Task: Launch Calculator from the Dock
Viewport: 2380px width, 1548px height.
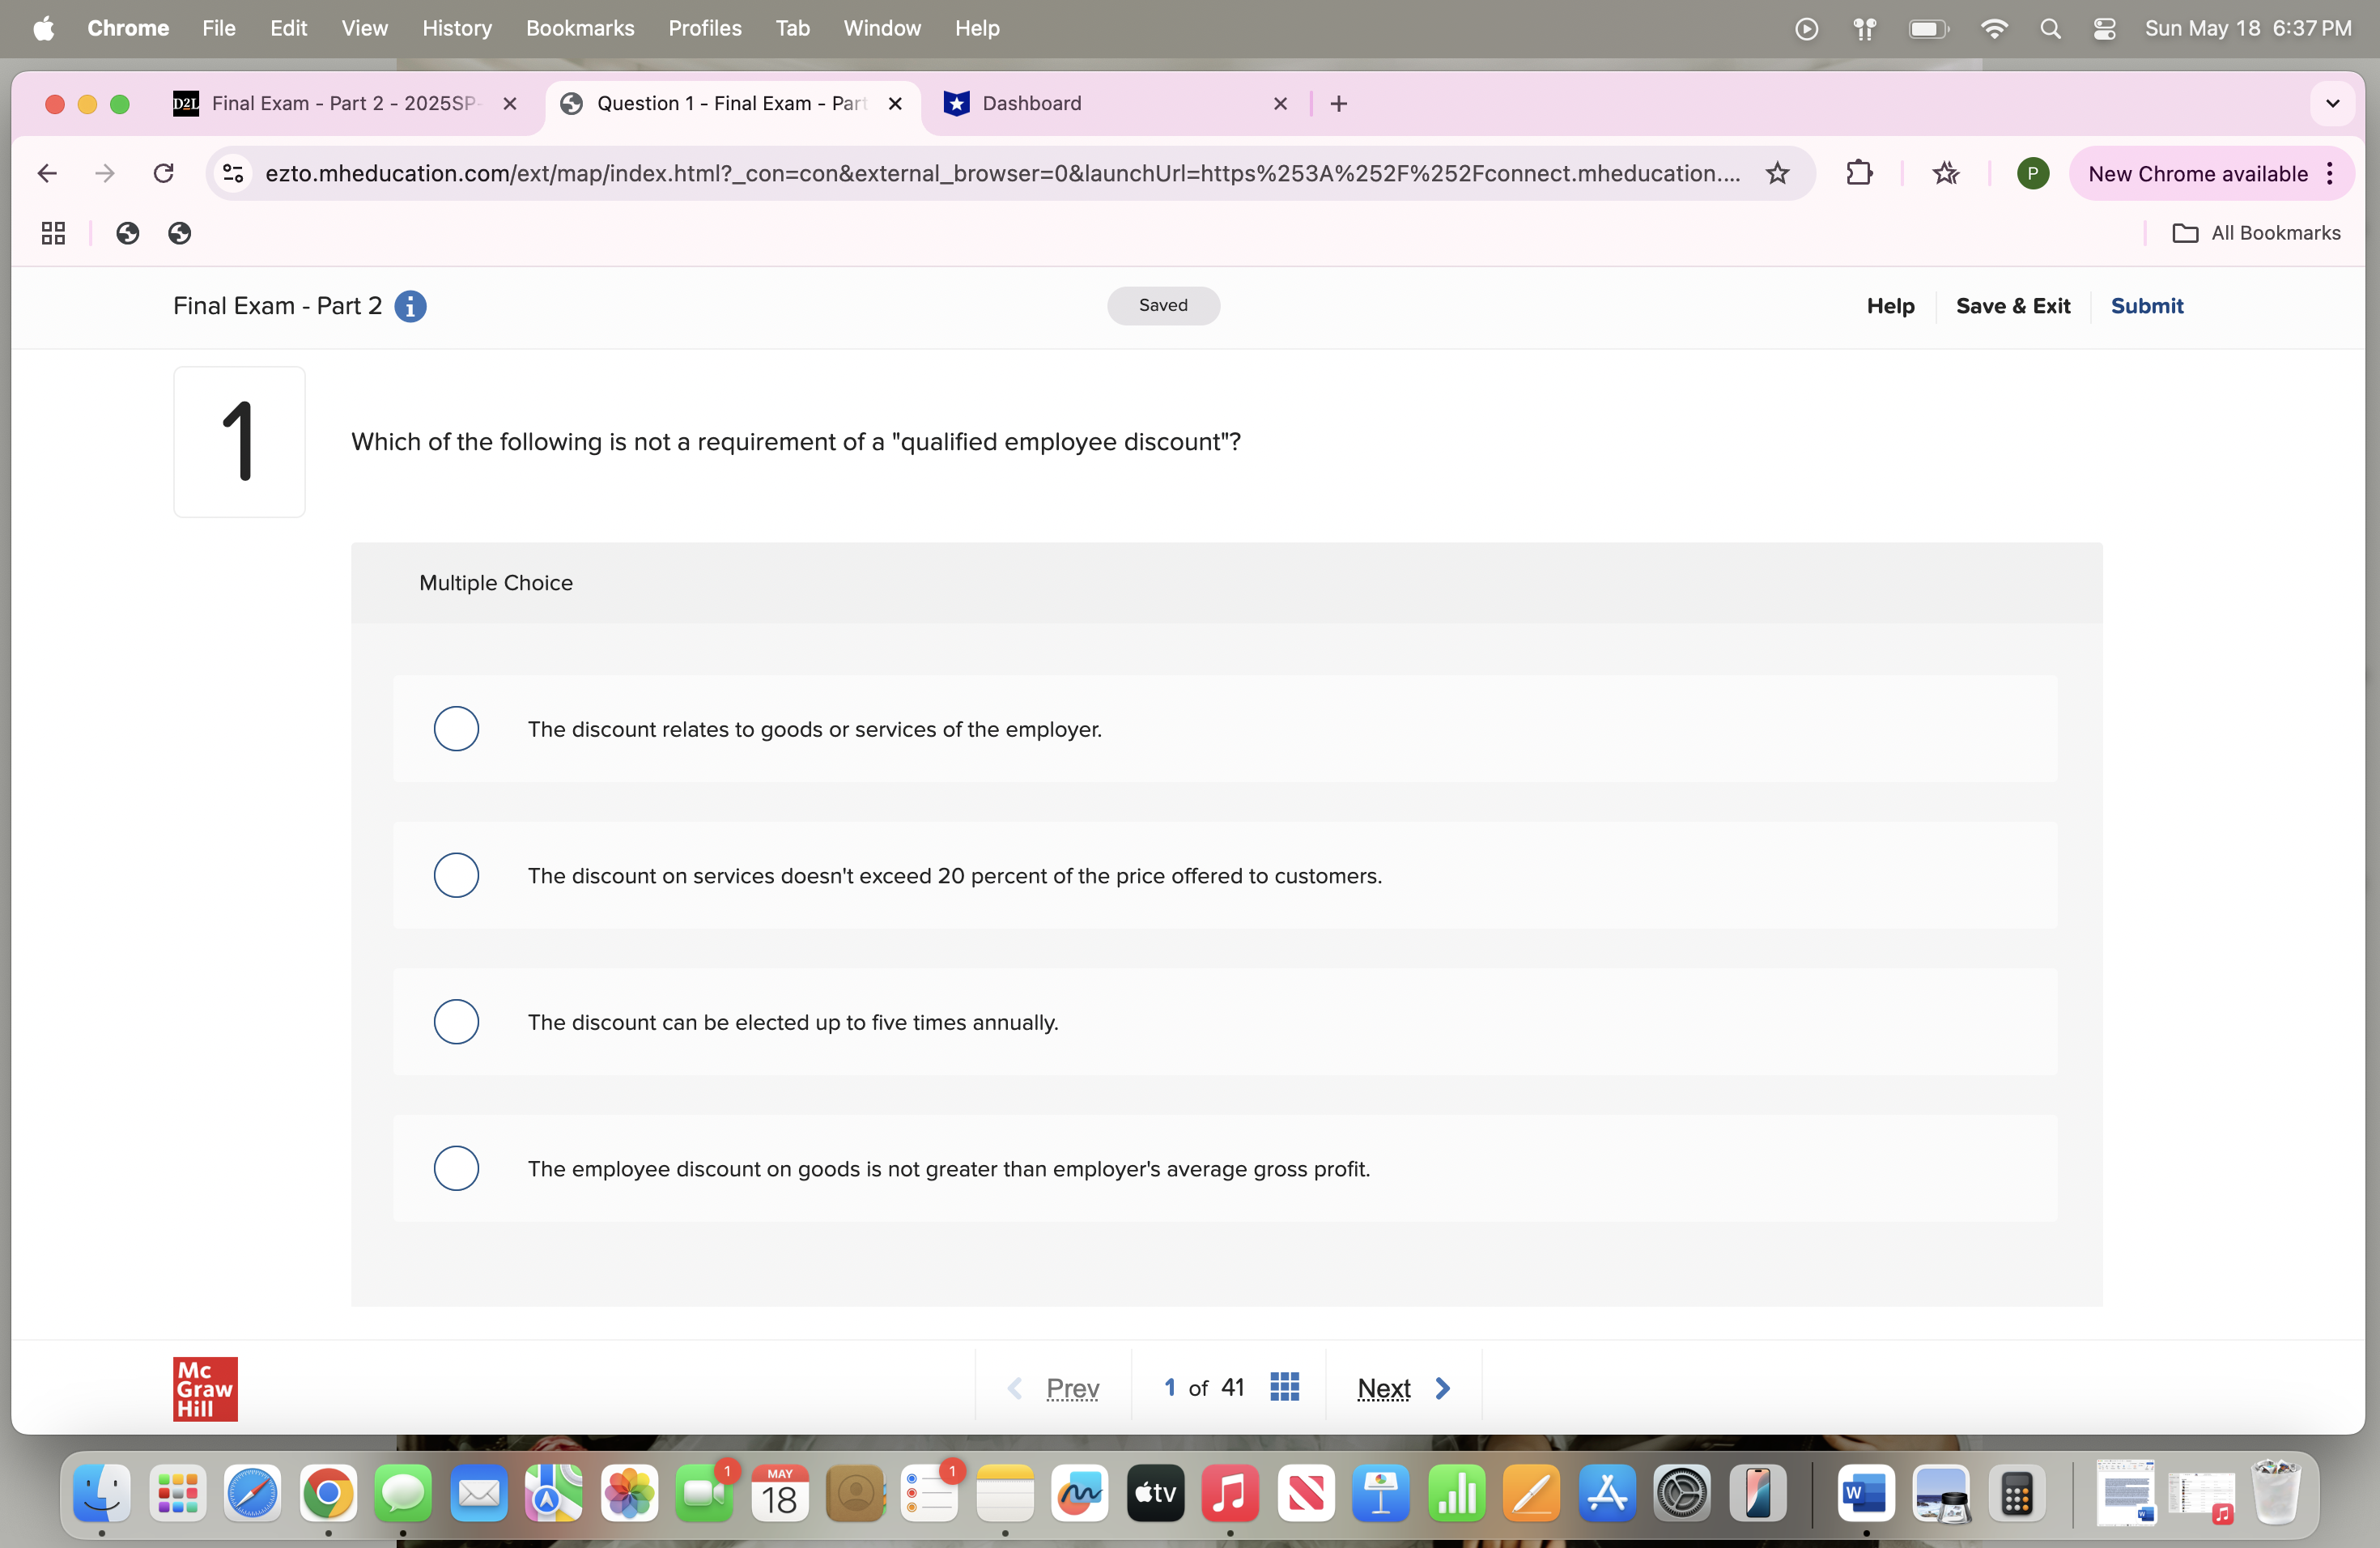Action: click(2017, 1494)
